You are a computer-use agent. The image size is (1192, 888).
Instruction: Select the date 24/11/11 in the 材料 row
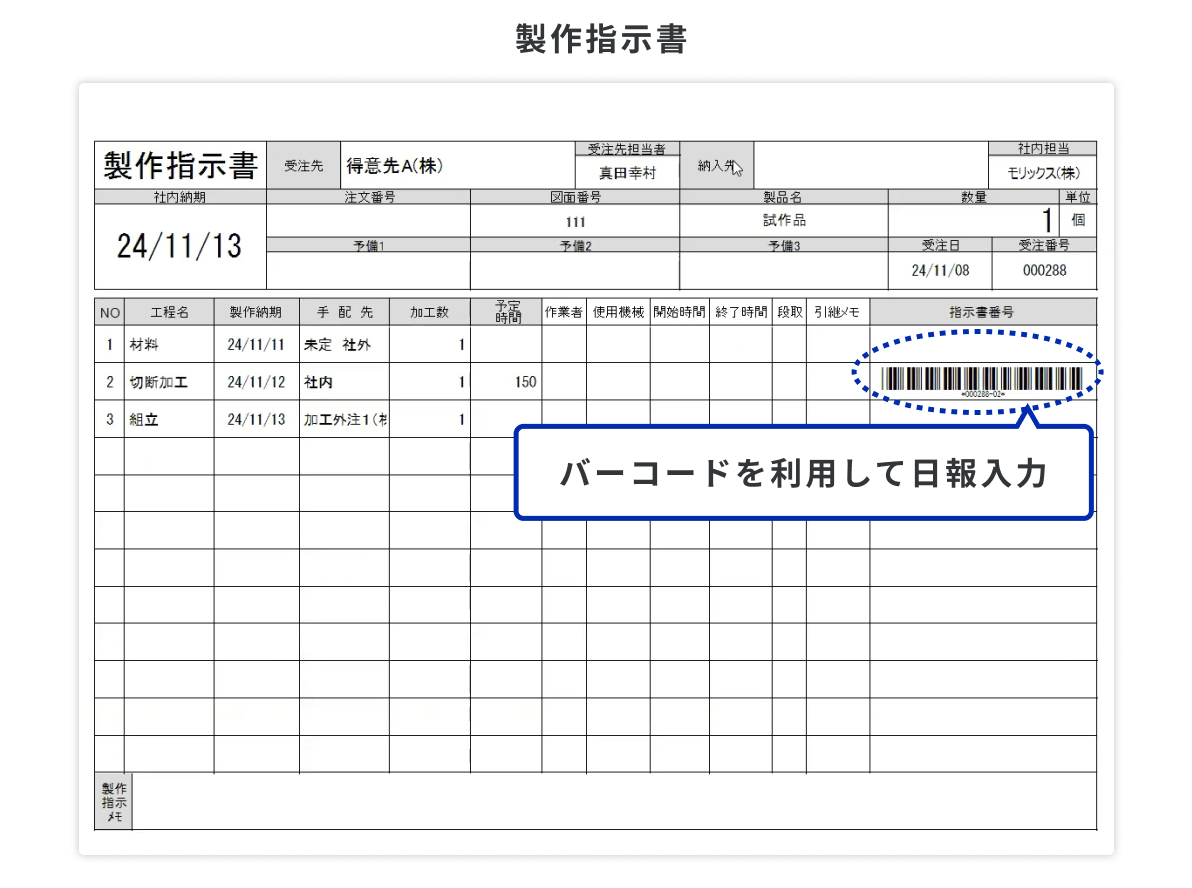(256, 344)
